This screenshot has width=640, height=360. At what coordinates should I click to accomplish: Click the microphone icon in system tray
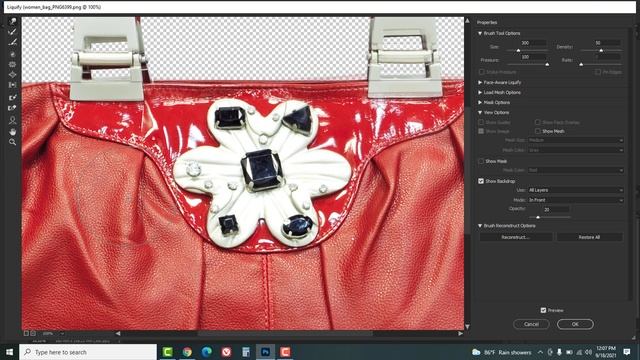[559, 352]
